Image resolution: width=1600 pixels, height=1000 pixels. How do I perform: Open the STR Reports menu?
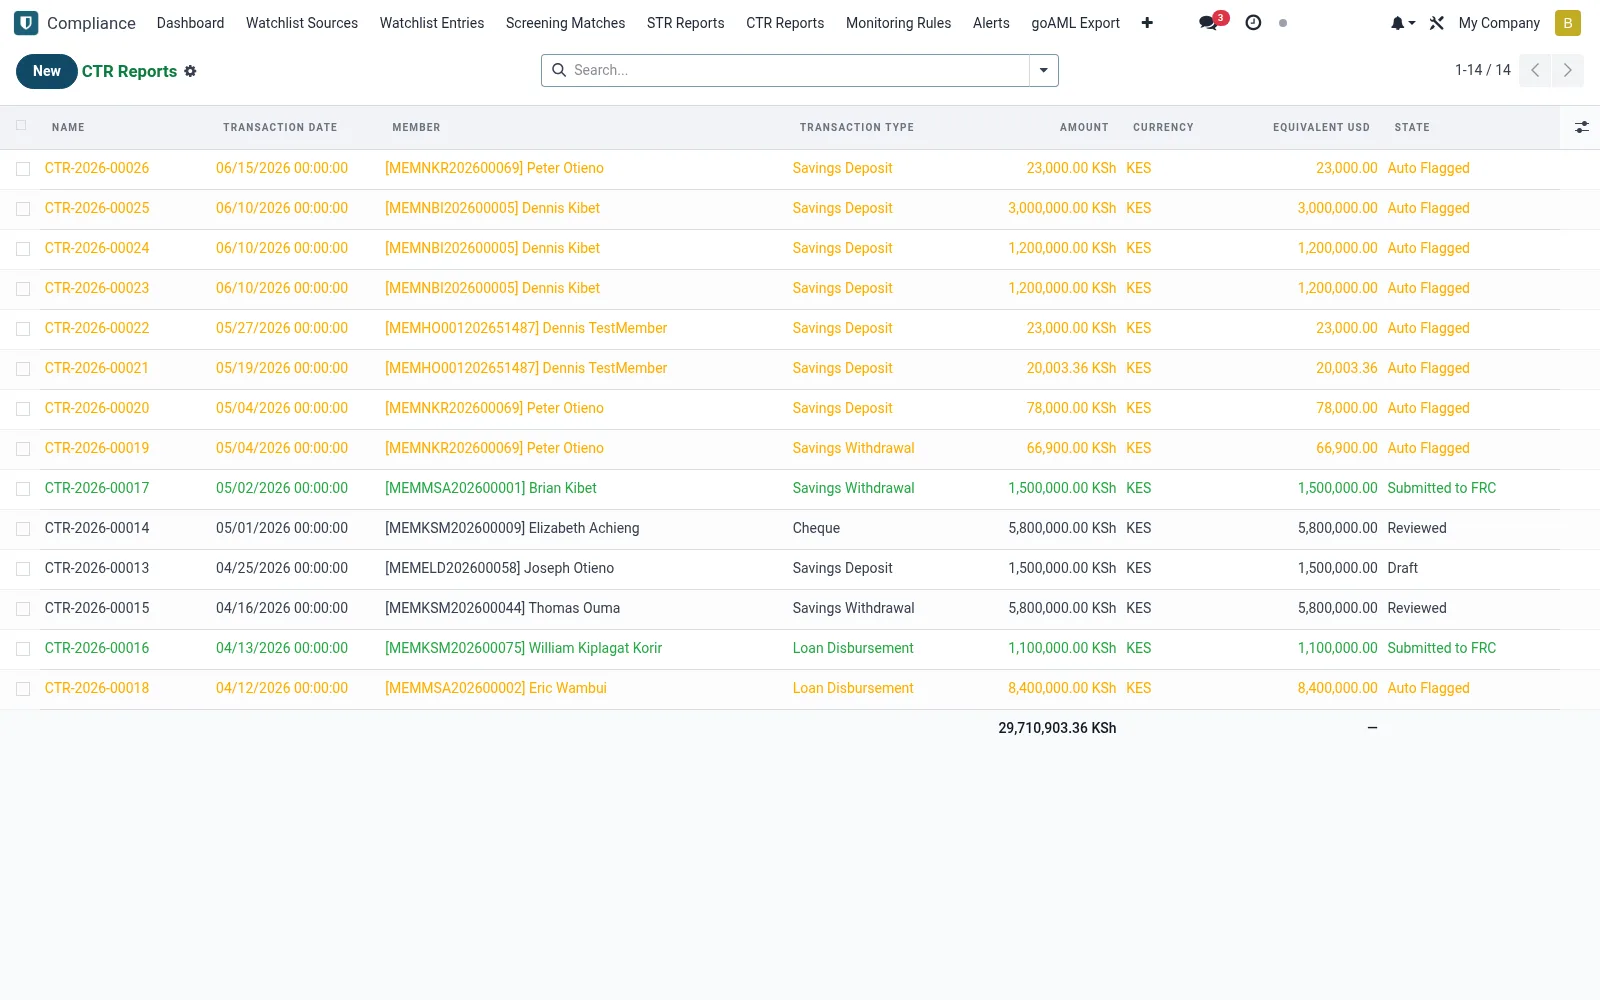685,23
